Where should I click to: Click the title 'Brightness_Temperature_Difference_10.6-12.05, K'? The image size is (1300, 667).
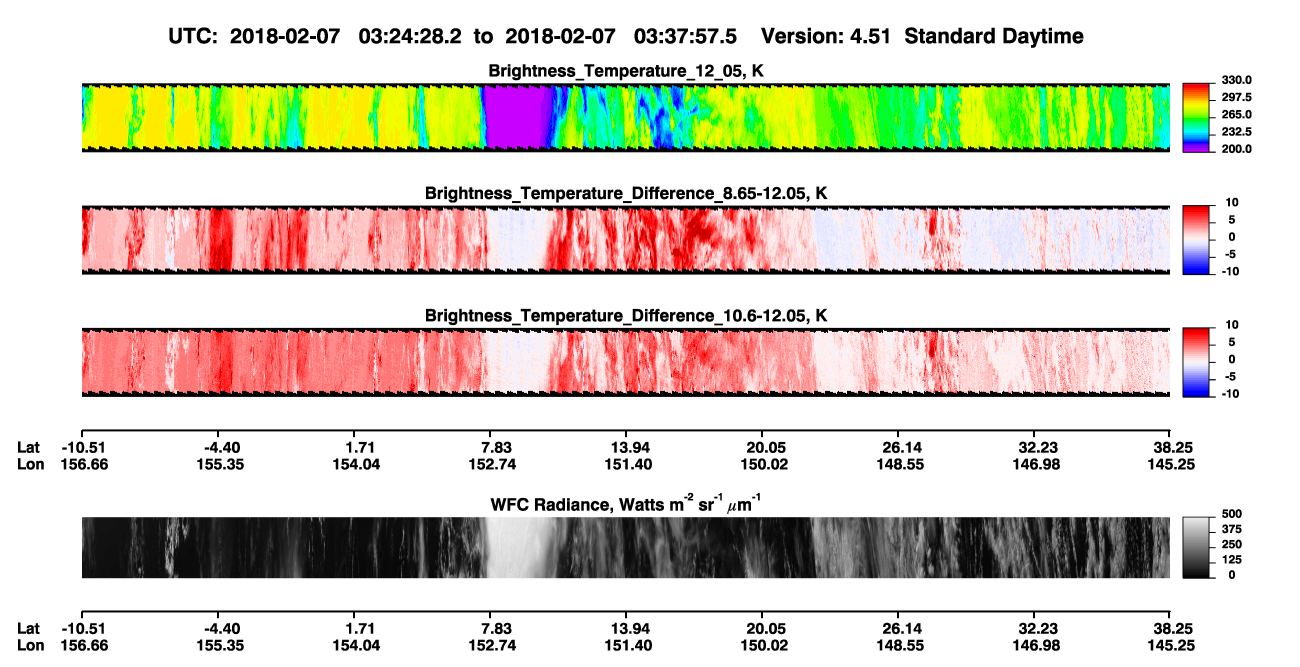point(627,315)
